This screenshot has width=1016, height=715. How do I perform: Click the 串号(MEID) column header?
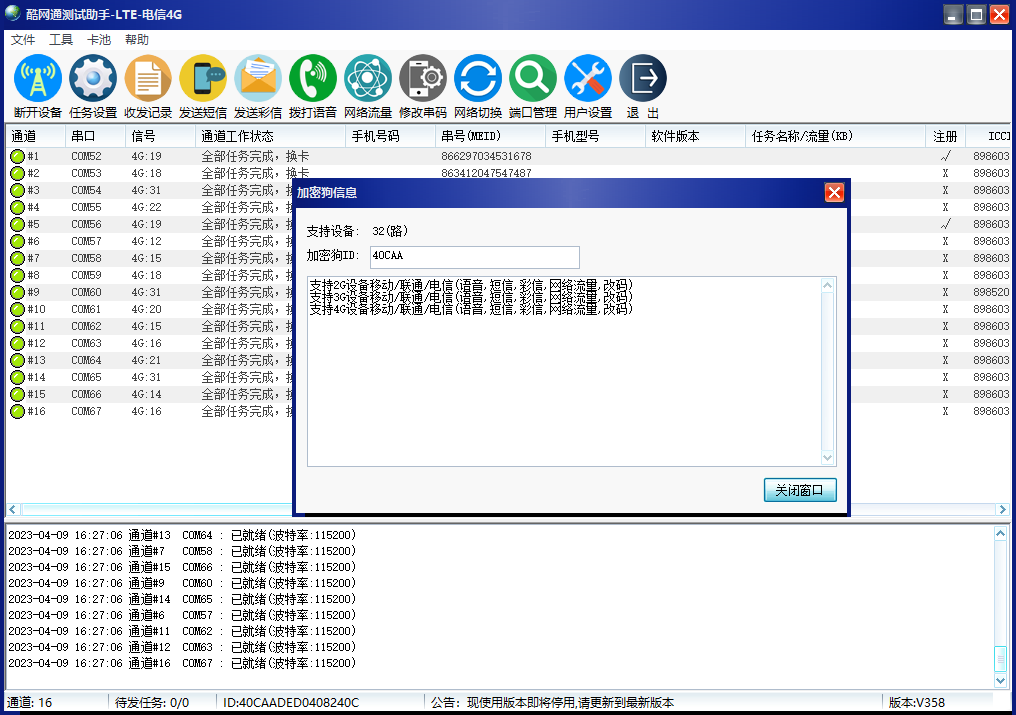[491, 136]
